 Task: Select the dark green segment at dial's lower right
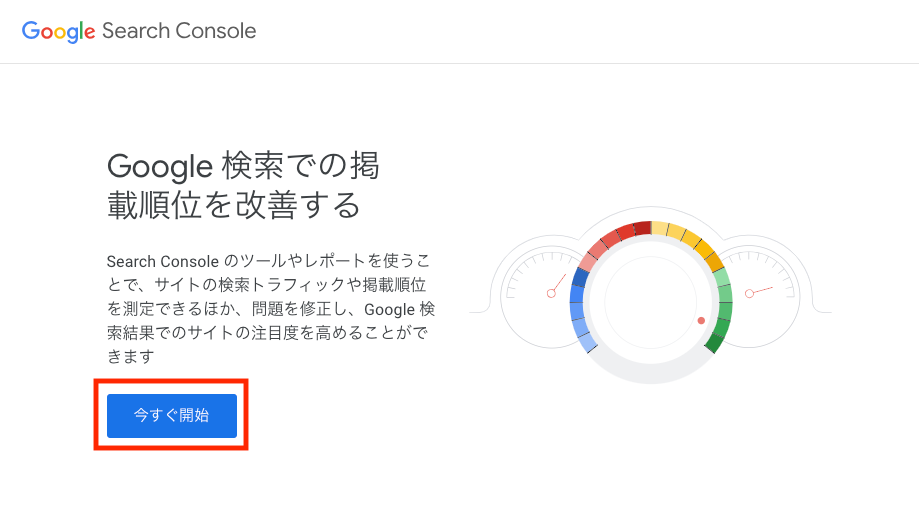716,341
